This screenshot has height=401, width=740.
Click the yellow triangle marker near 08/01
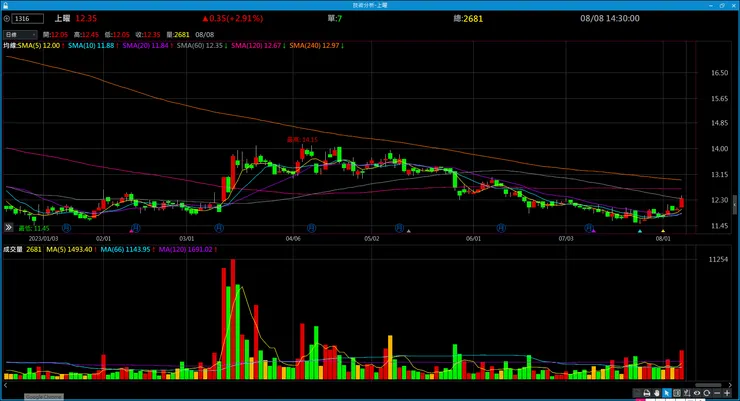coord(663,231)
